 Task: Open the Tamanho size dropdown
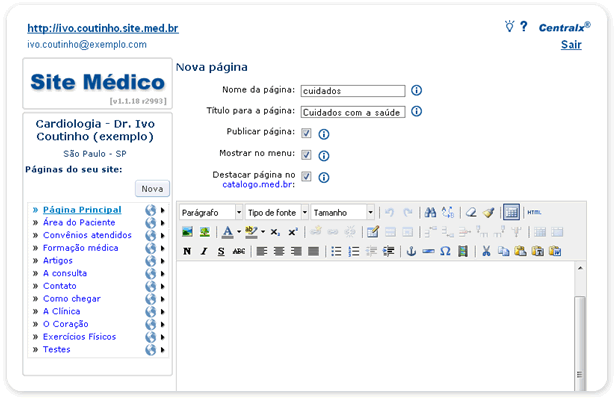[343, 212]
